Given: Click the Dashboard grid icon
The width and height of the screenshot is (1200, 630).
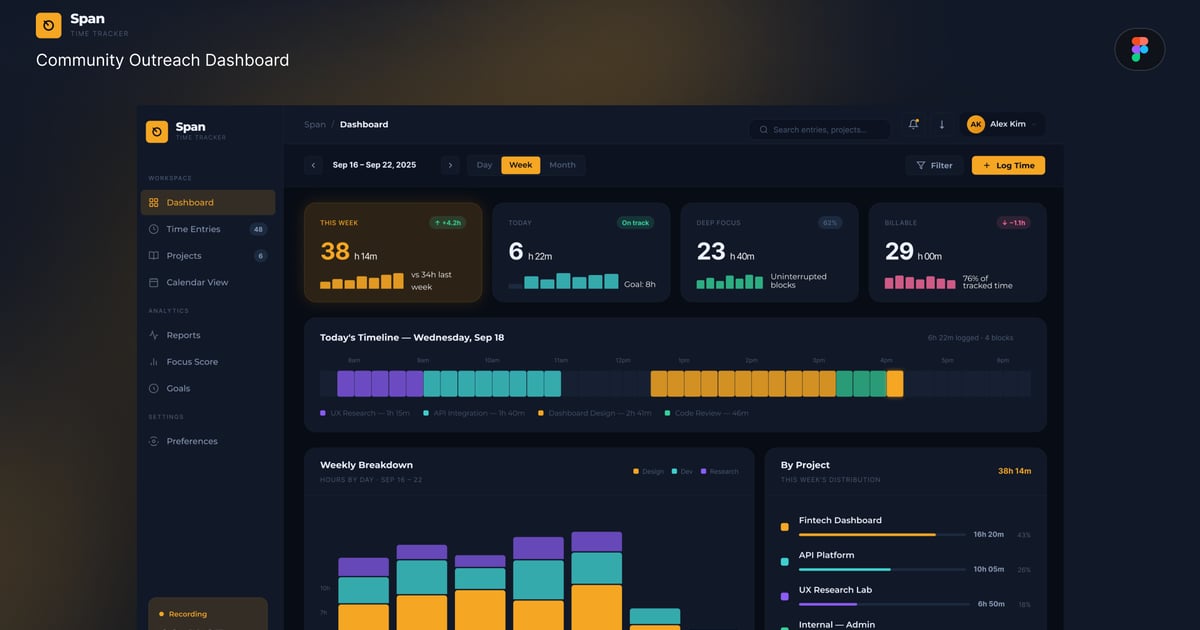Looking at the screenshot, I should tap(153, 203).
